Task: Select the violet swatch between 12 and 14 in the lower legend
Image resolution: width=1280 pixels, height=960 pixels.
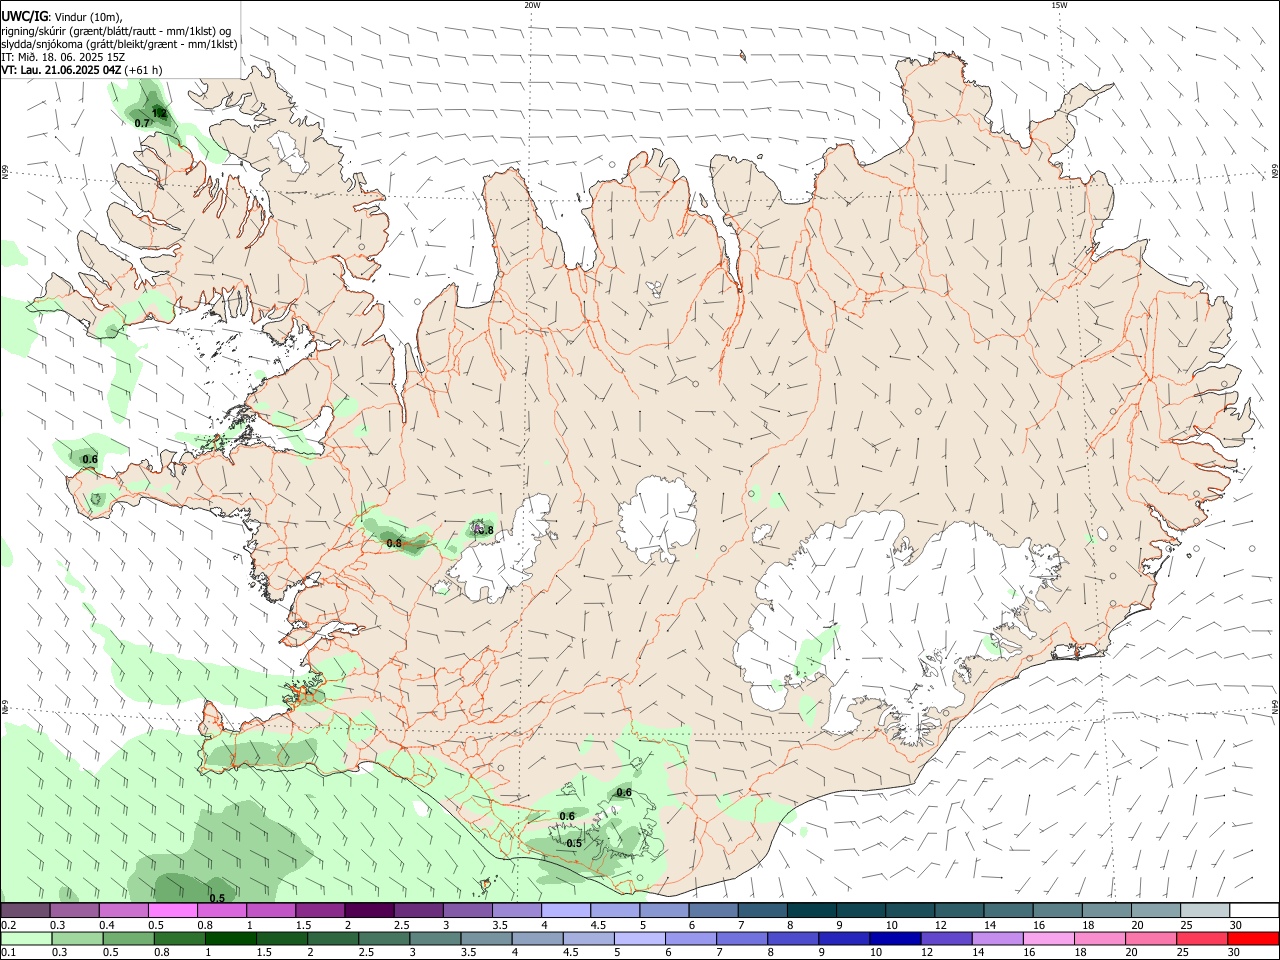Action: [x=946, y=938]
